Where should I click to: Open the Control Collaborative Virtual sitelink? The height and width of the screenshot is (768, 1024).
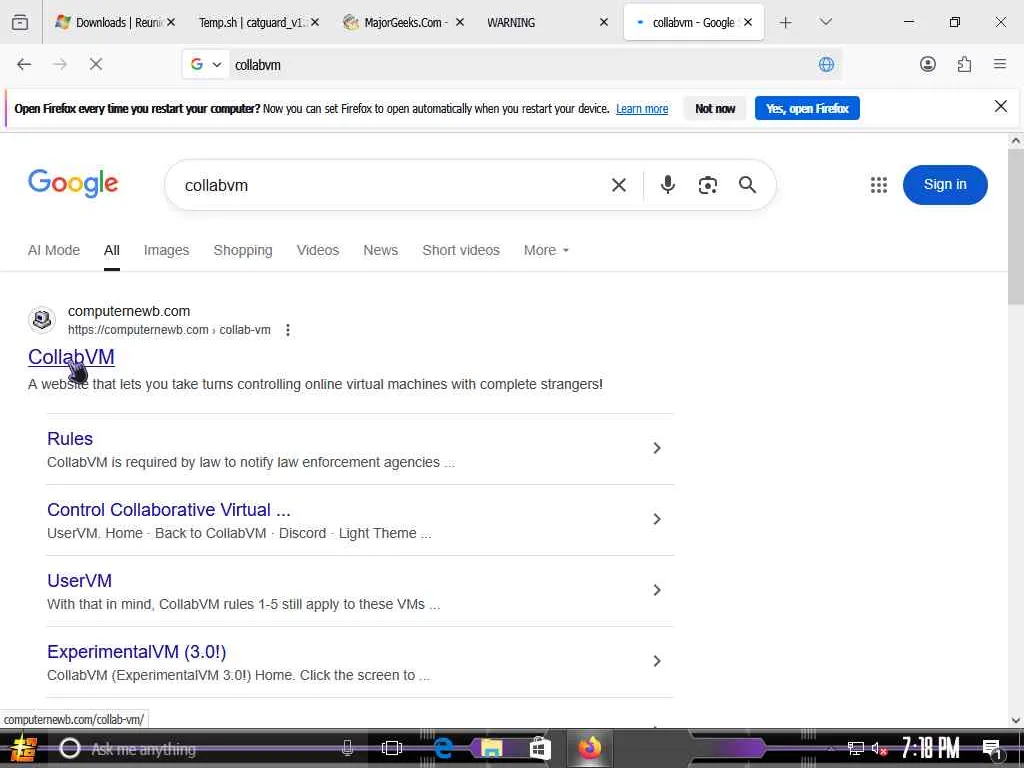tap(168, 509)
